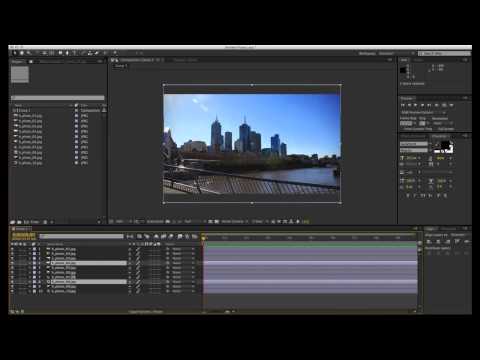Image resolution: width=480 pixels, height=360 pixels.
Task: Click Align Horizontal Center icon in Align panel
Action: tap(438, 241)
